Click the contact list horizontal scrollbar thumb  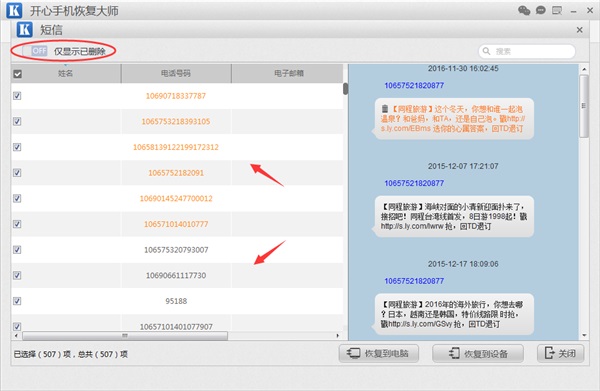click(125, 336)
